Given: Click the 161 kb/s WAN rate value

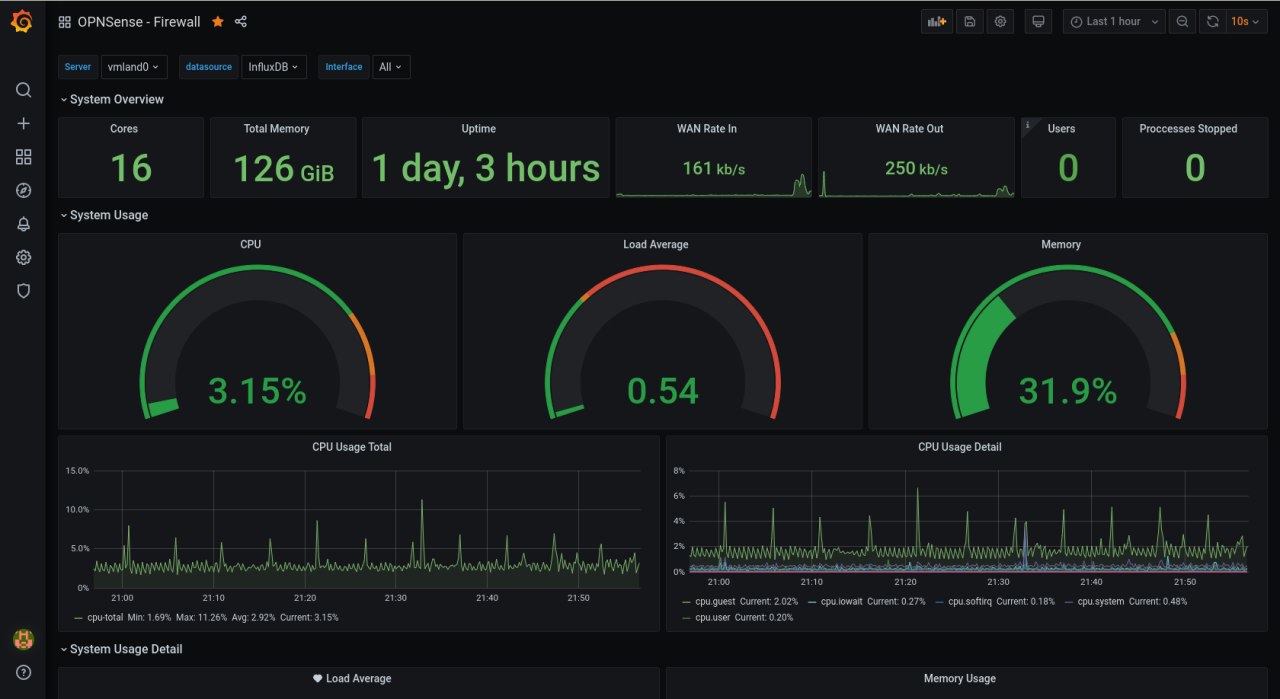Looking at the screenshot, I should point(714,168).
